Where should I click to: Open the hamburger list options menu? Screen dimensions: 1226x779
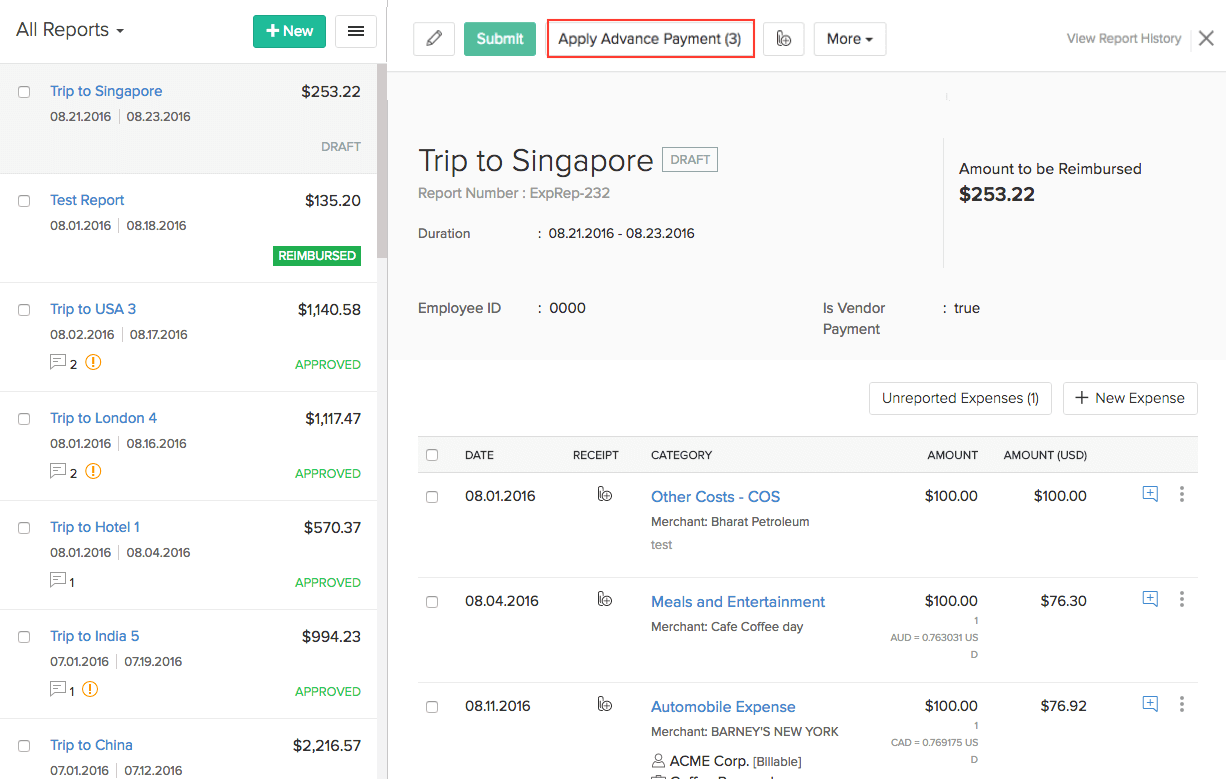(x=355, y=31)
